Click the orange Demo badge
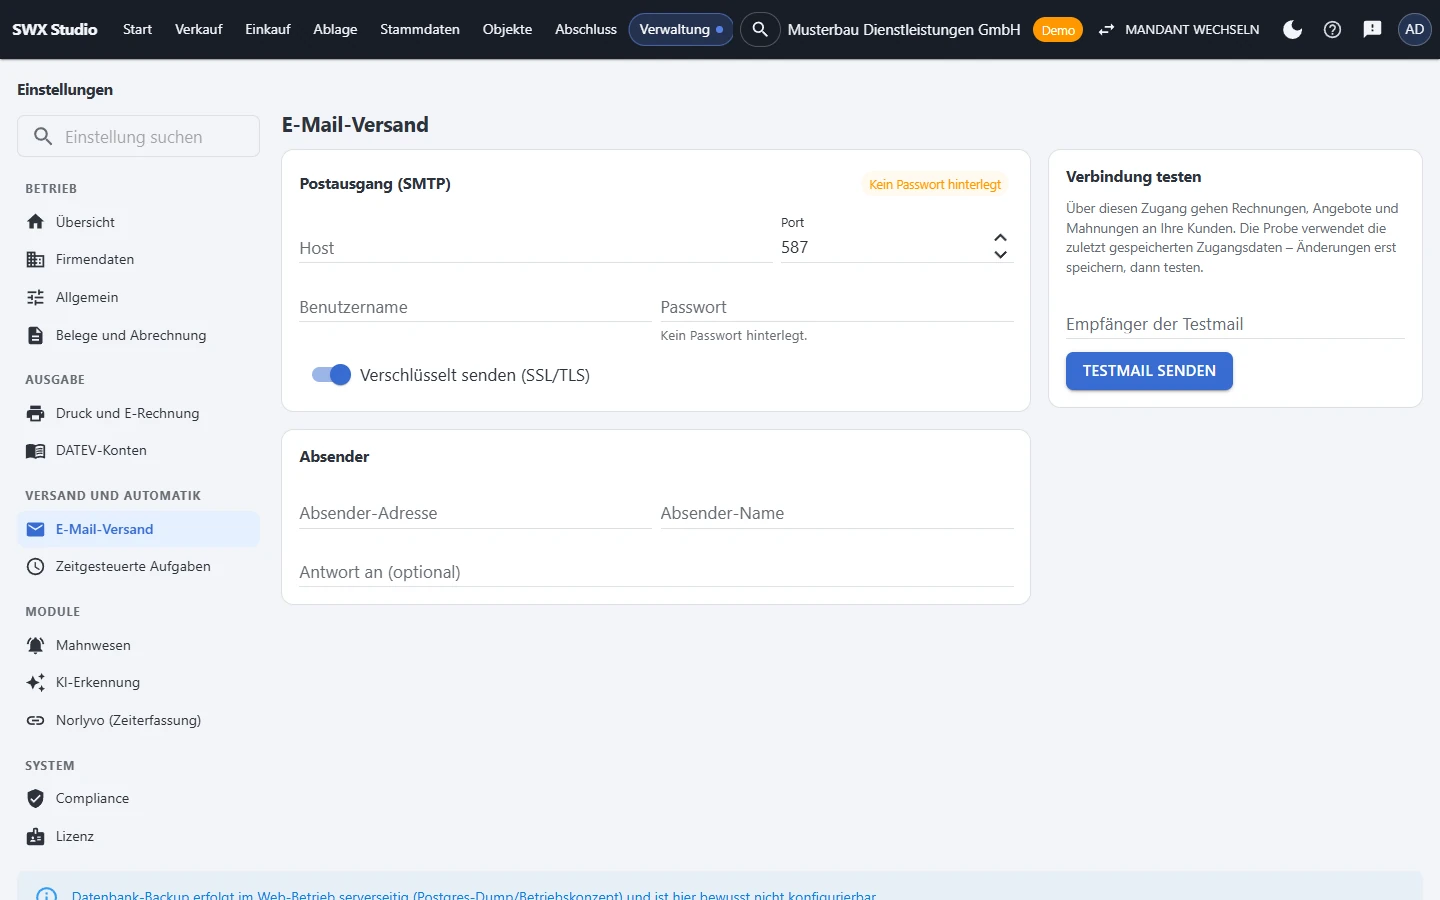The height and width of the screenshot is (900, 1440). point(1058,30)
